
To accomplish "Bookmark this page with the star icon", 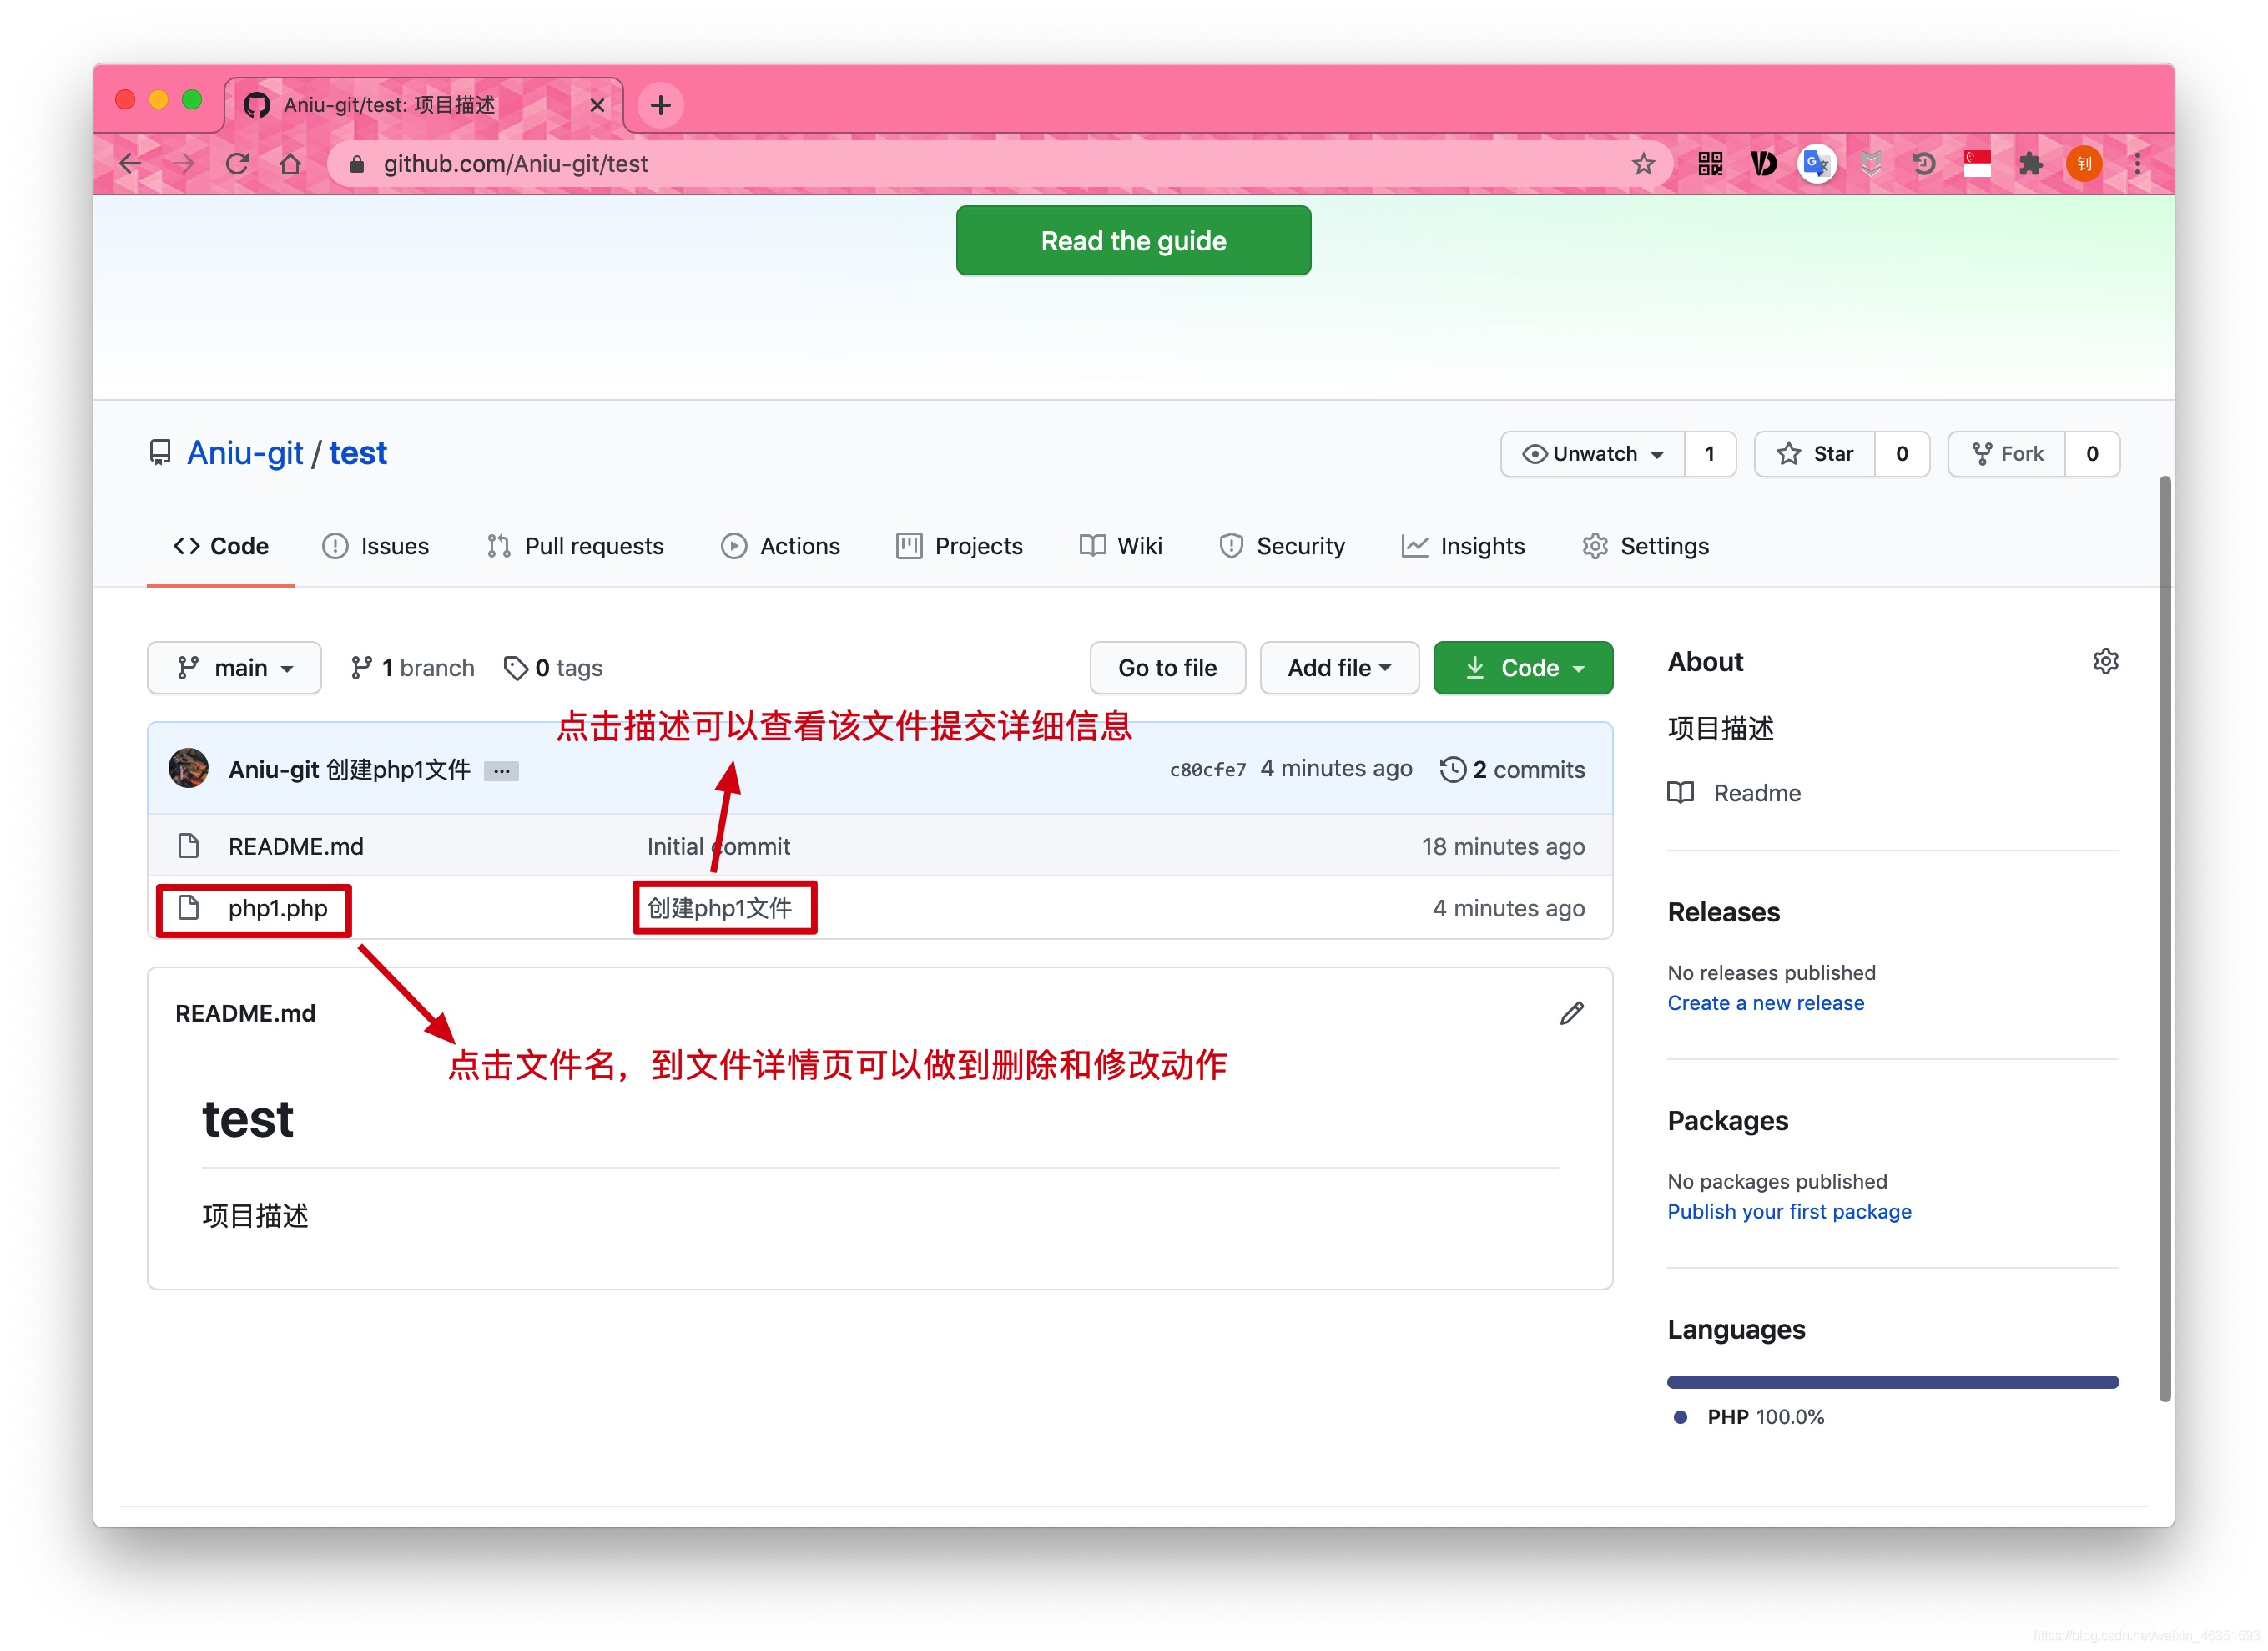I will tap(1643, 164).
